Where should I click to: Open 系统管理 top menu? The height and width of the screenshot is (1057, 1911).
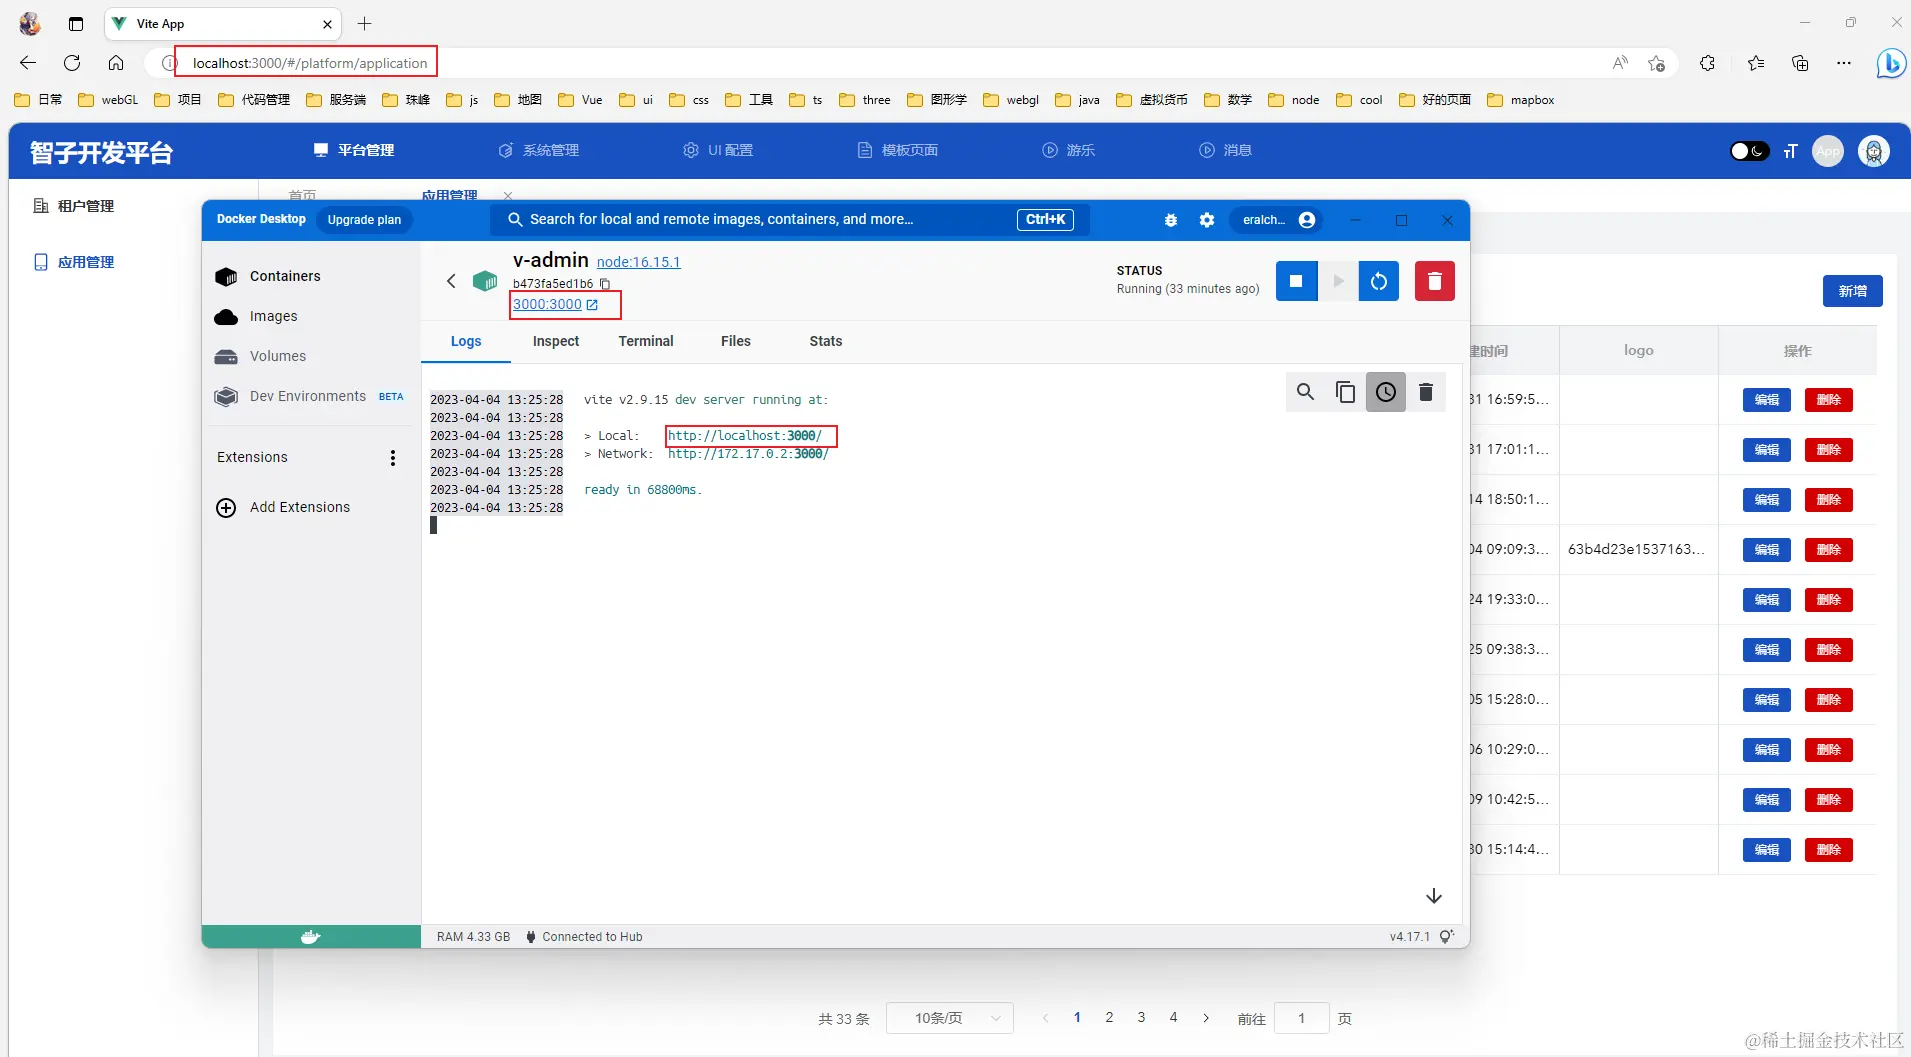539,150
